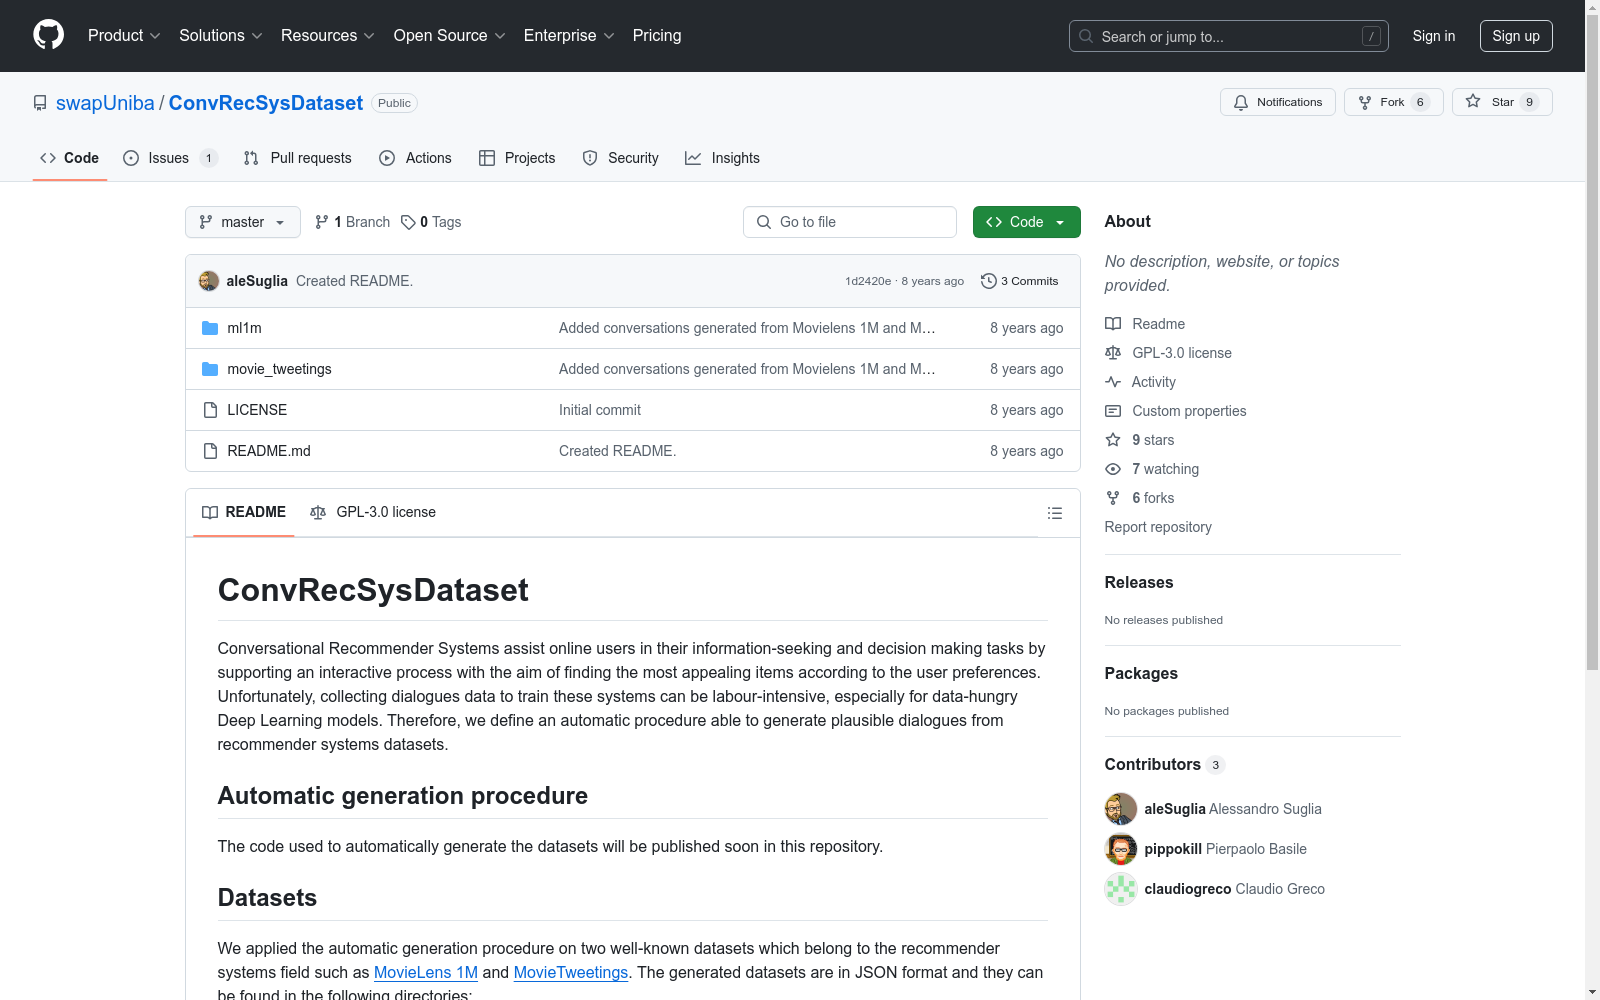View the 9 stars link
The width and height of the screenshot is (1600, 1000).
click(1140, 440)
